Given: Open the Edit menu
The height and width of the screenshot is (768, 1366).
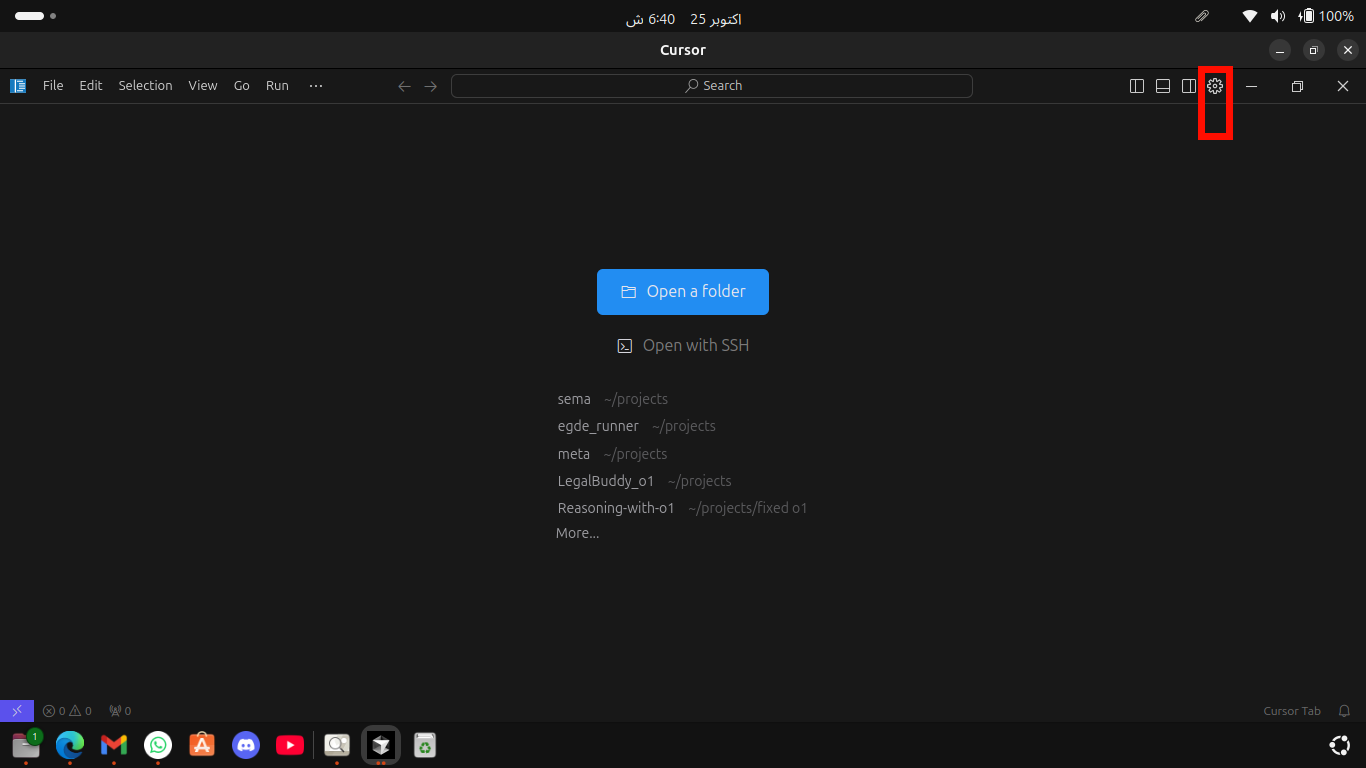Looking at the screenshot, I should [x=91, y=86].
